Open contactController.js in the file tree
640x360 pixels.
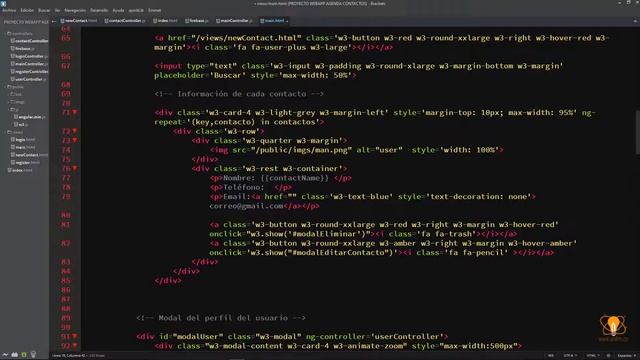tap(29, 41)
